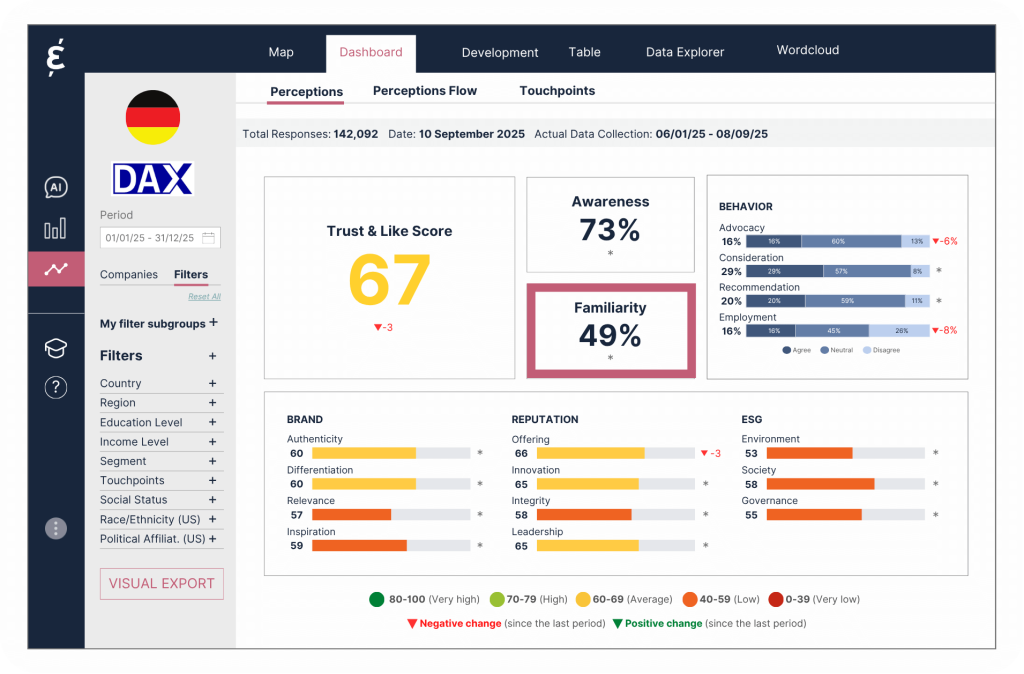1024x674 pixels.
Task: Open the graduation cap learning icon
Action: (56, 348)
